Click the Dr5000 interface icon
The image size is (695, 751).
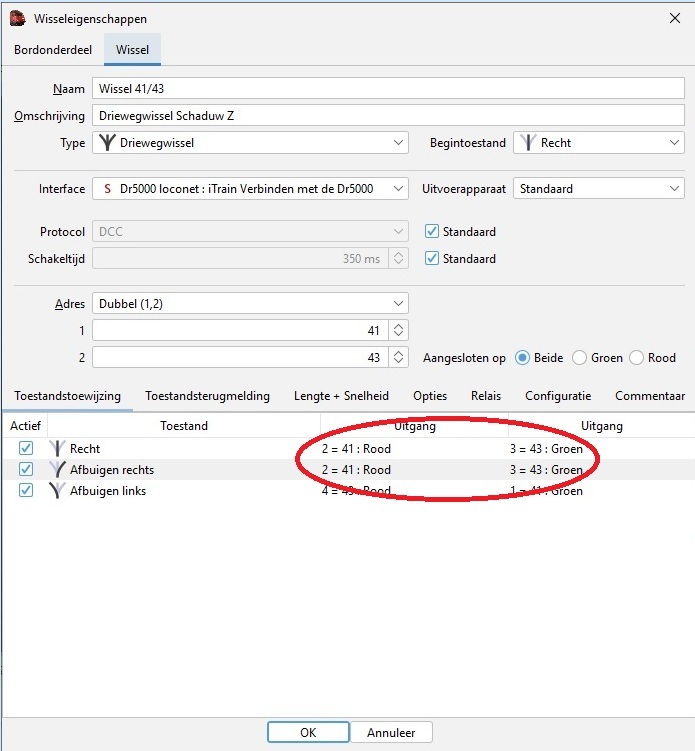click(106, 188)
